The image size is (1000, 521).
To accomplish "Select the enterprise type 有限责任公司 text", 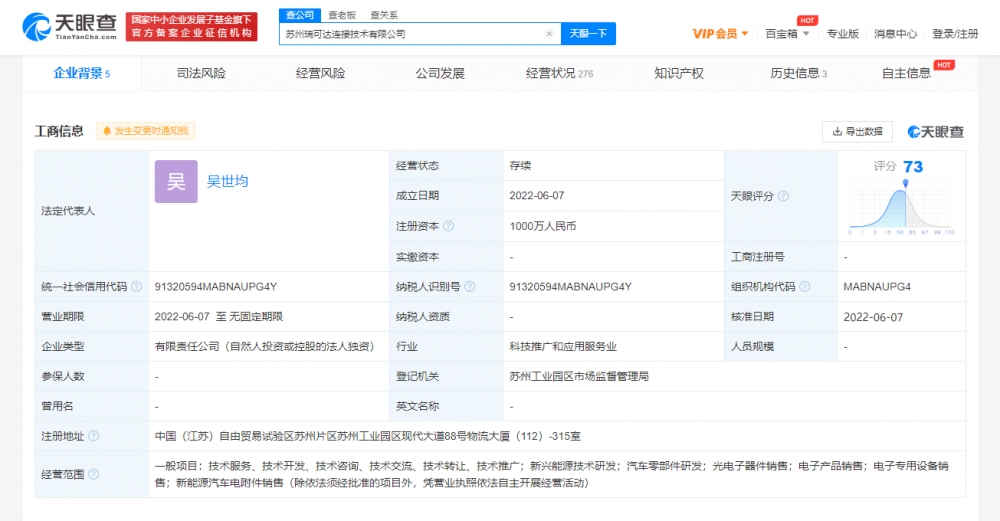I will [x=264, y=347].
